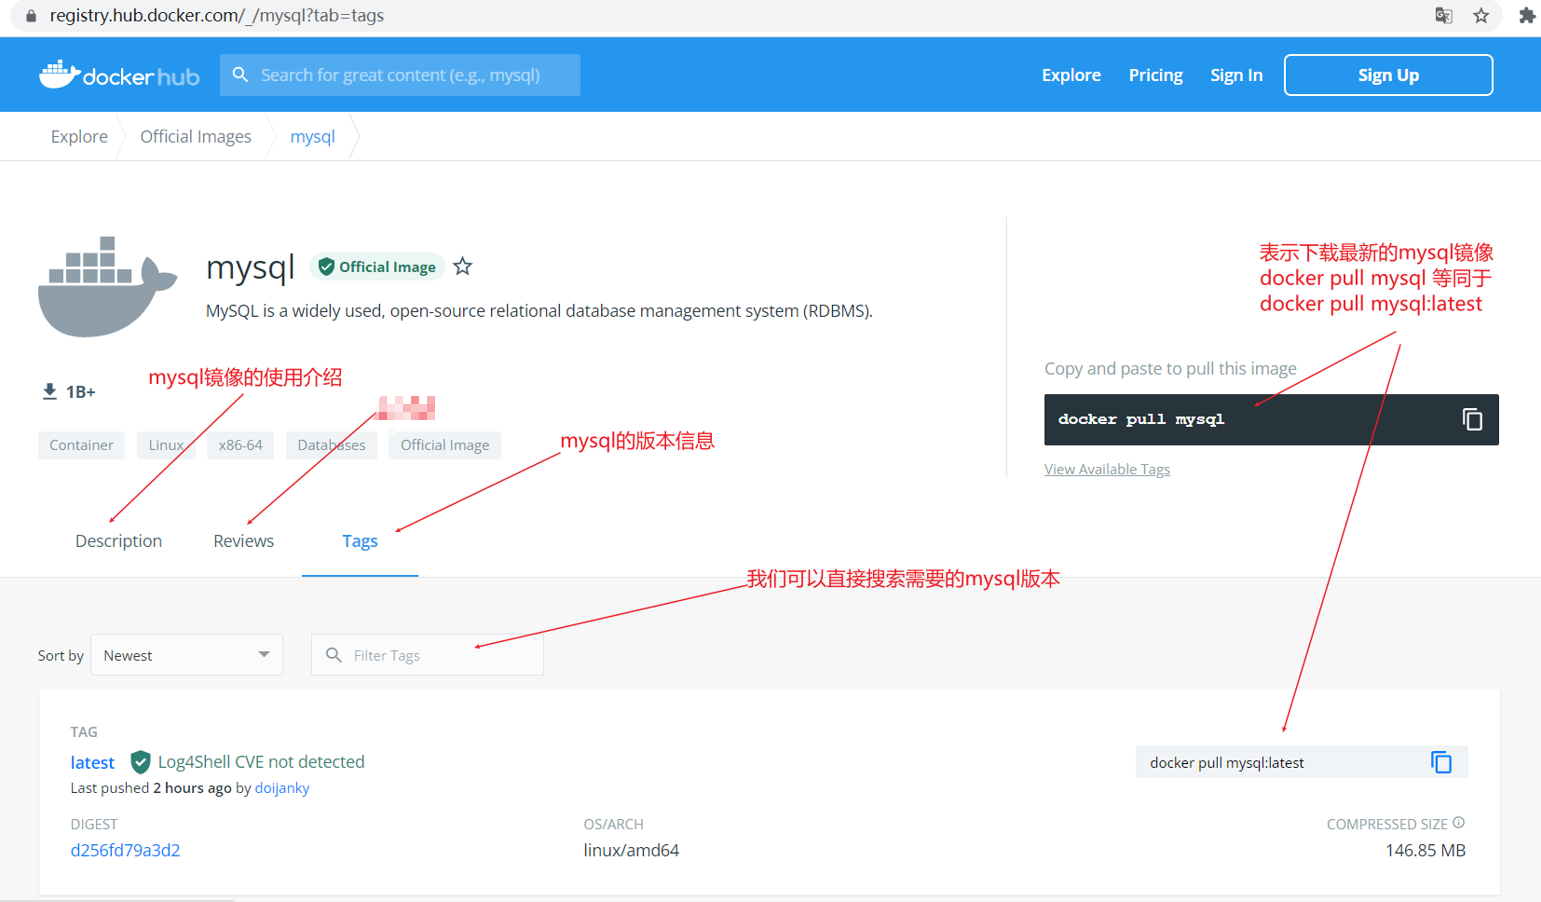
Task: Switch to the Description tab
Action: pyautogui.click(x=118, y=541)
